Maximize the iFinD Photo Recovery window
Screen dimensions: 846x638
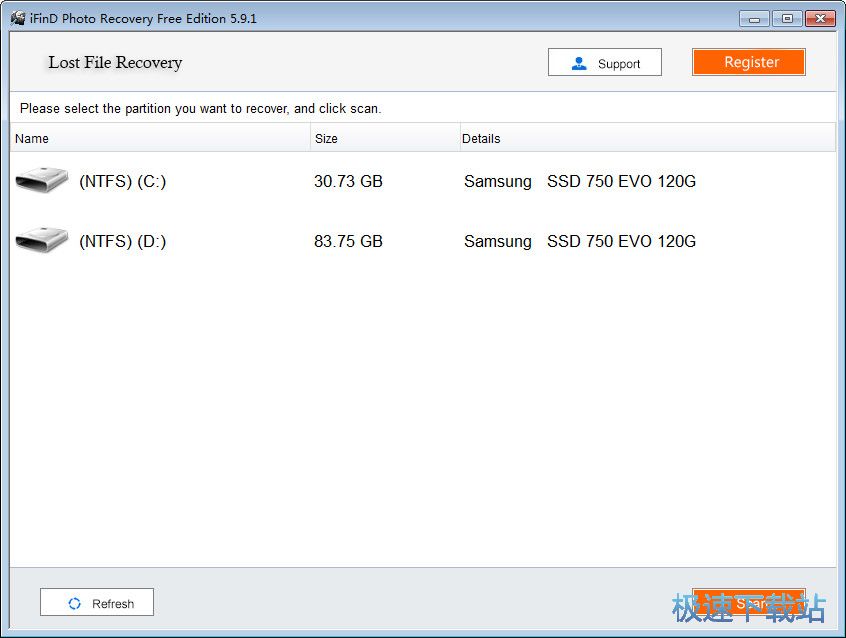787,18
